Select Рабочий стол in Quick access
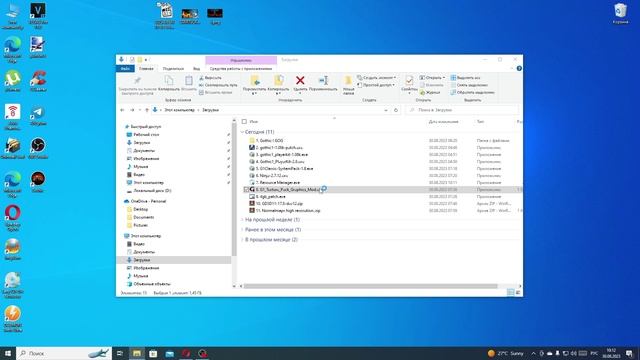The height and width of the screenshot is (360, 640). (146, 134)
